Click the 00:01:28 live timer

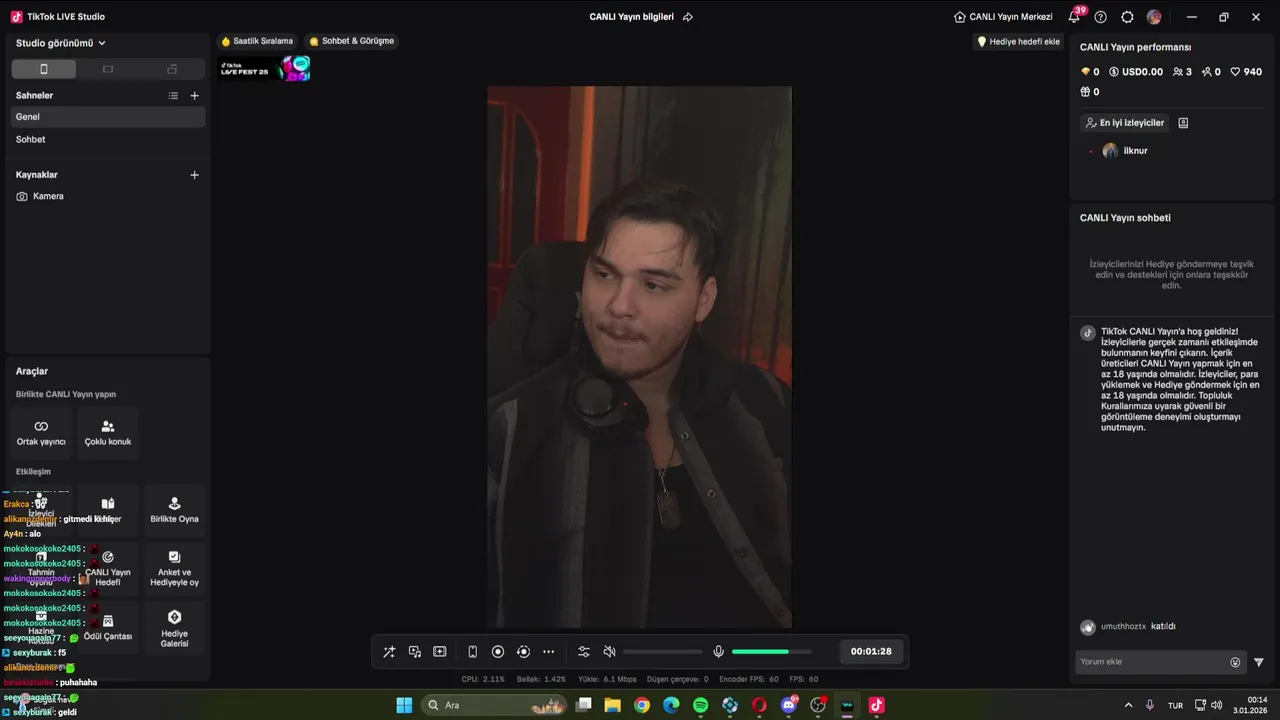(x=871, y=652)
